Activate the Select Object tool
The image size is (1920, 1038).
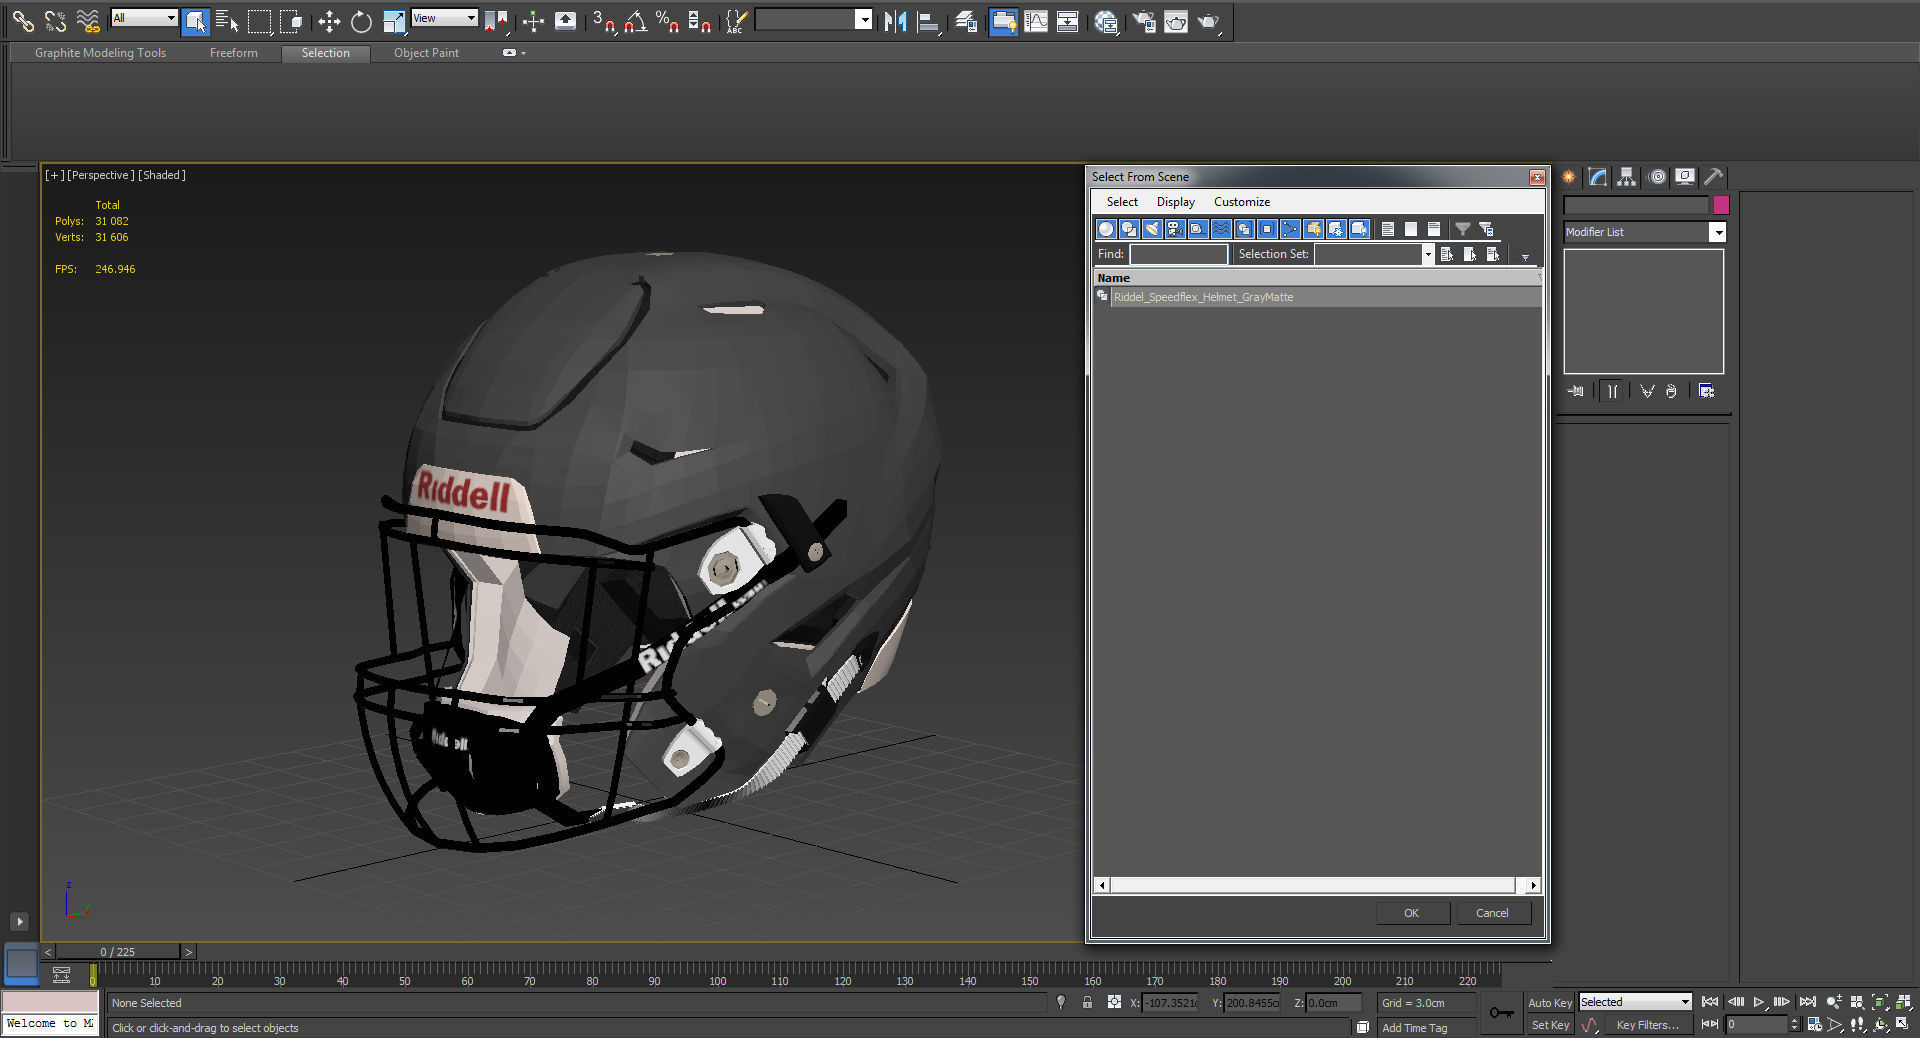click(196, 21)
